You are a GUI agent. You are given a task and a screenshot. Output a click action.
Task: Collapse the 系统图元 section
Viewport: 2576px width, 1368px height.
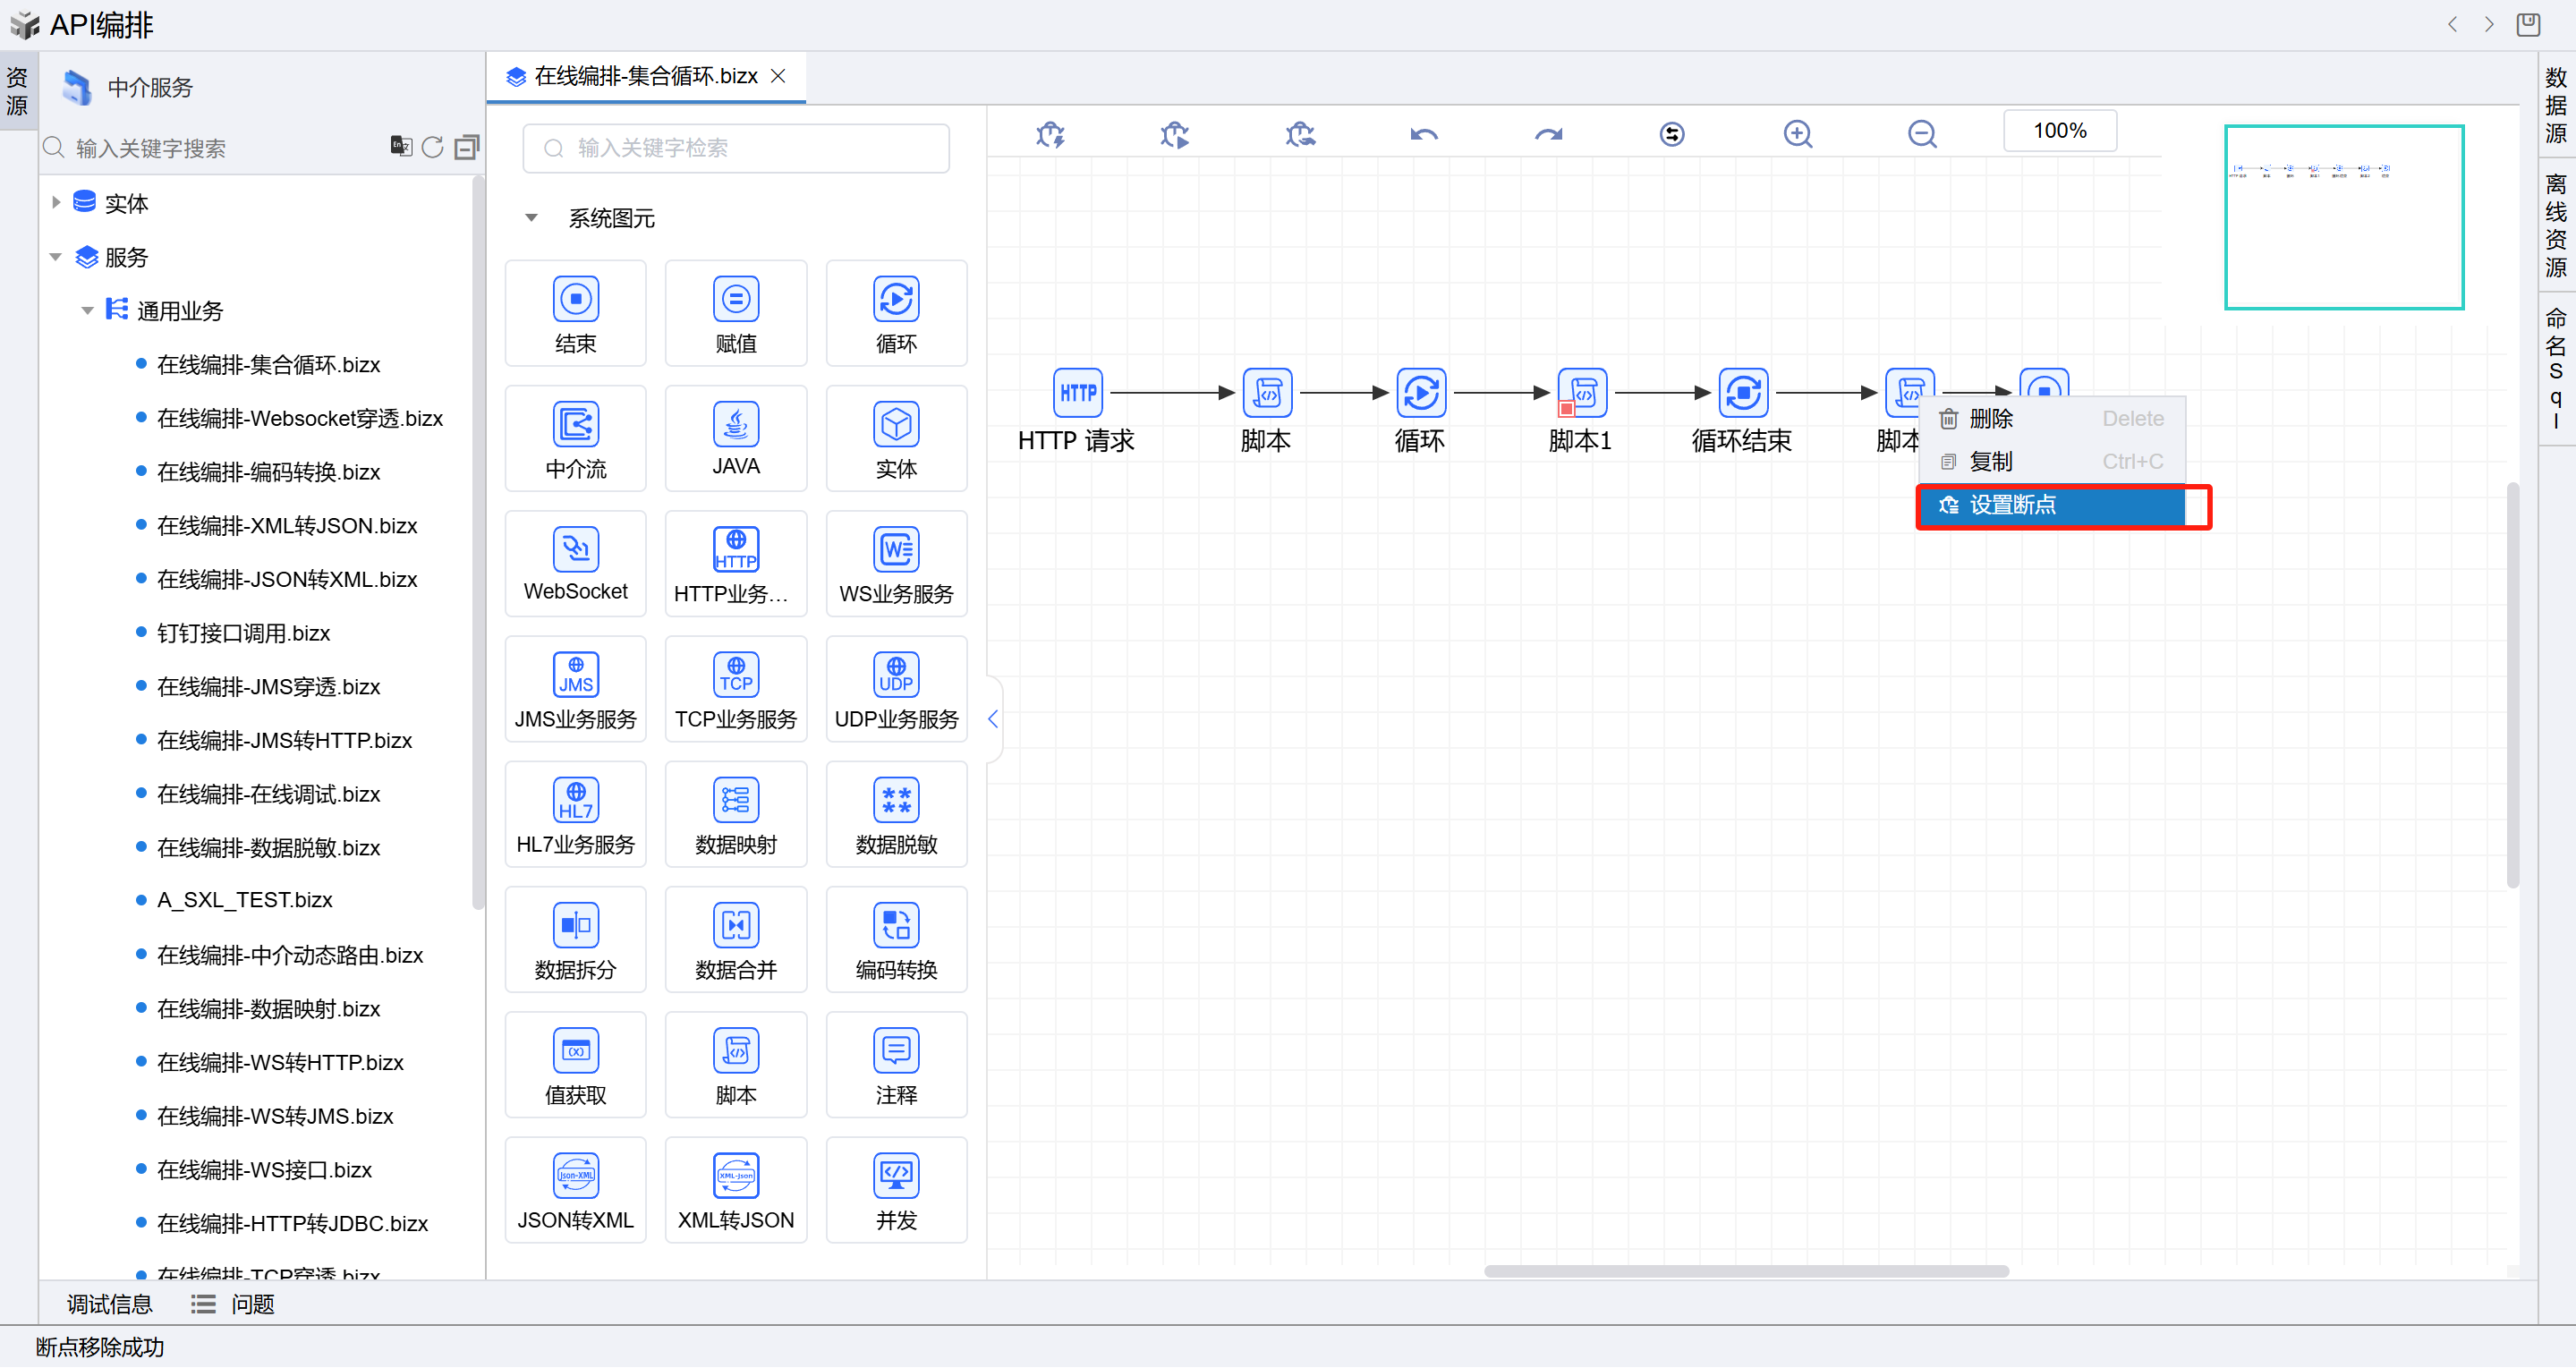[x=531, y=218]
